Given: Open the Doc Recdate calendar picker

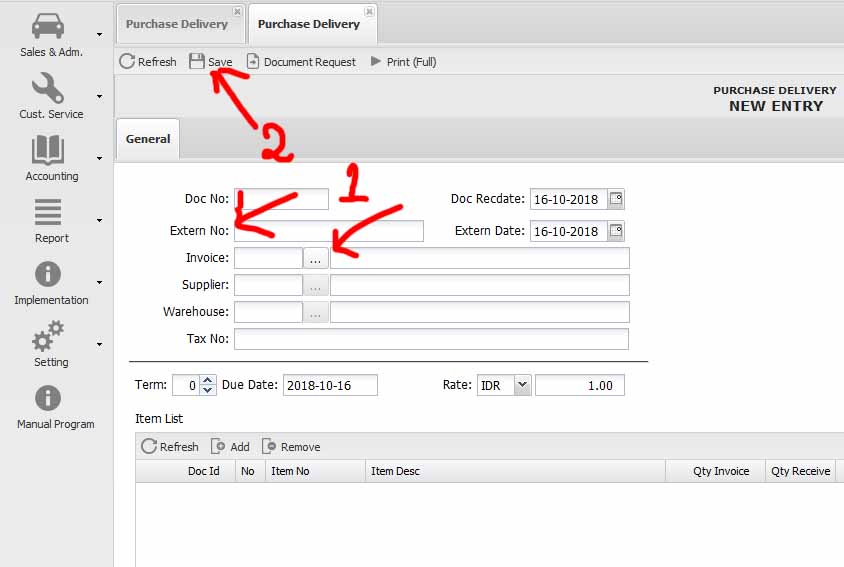Looking at the screenshot, I should point(616,199).
